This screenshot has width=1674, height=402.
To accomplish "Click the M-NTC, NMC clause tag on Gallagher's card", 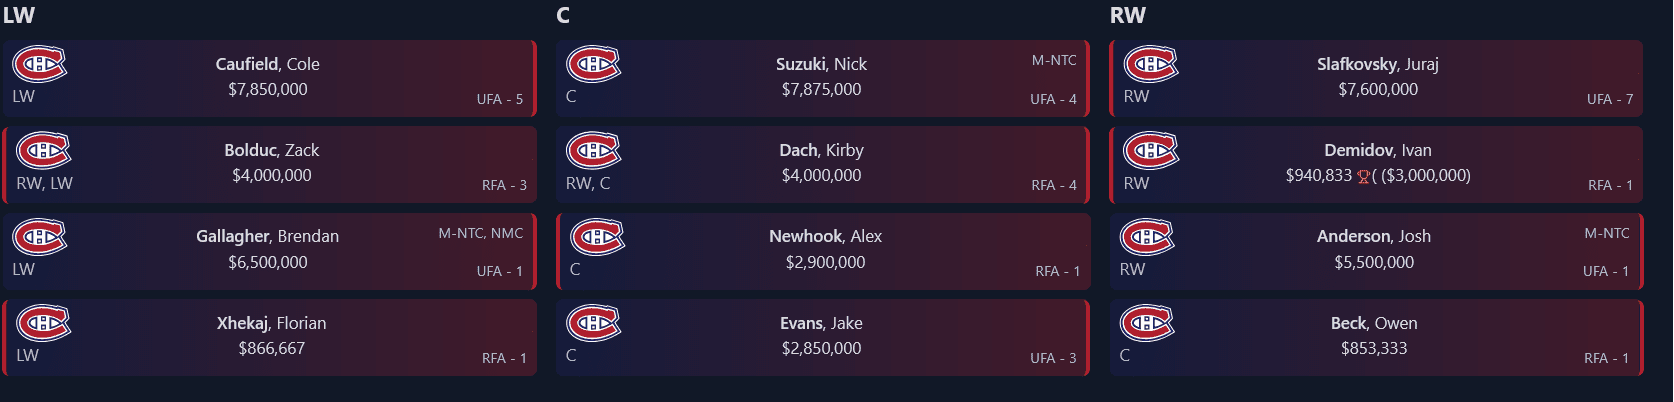I will (x=481, y=233).
